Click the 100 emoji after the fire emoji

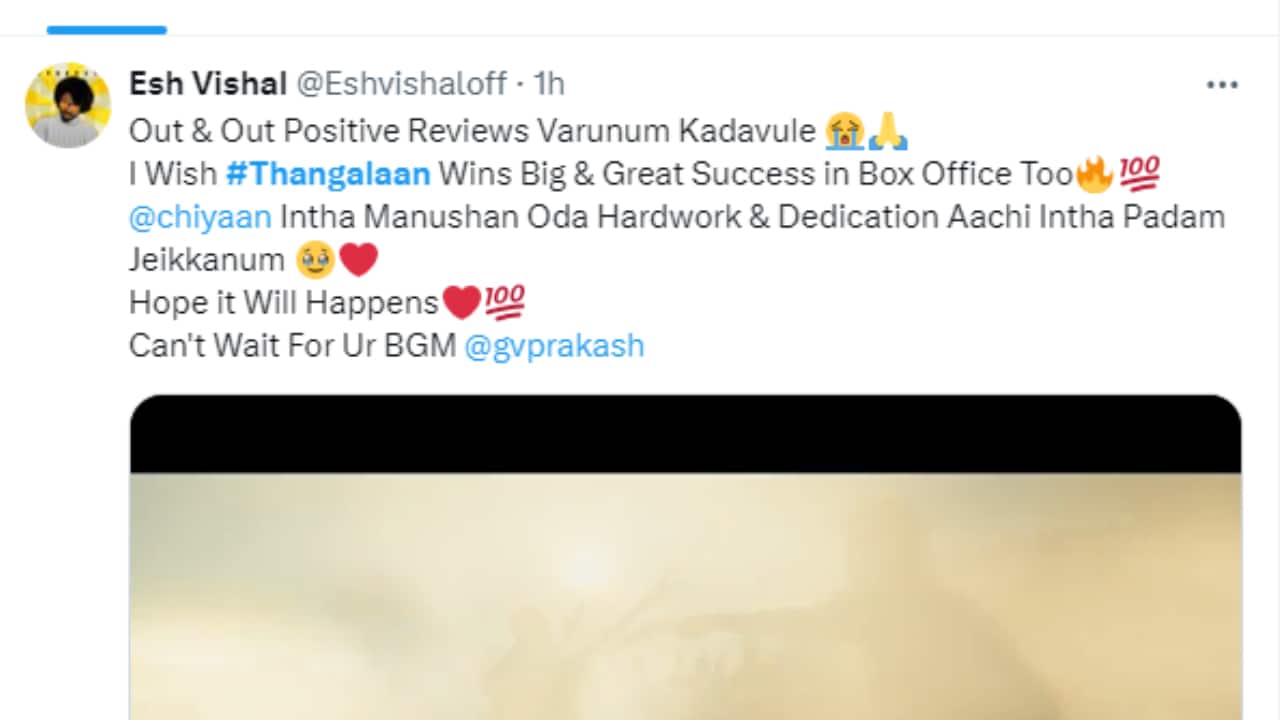tap(1139, 174)
